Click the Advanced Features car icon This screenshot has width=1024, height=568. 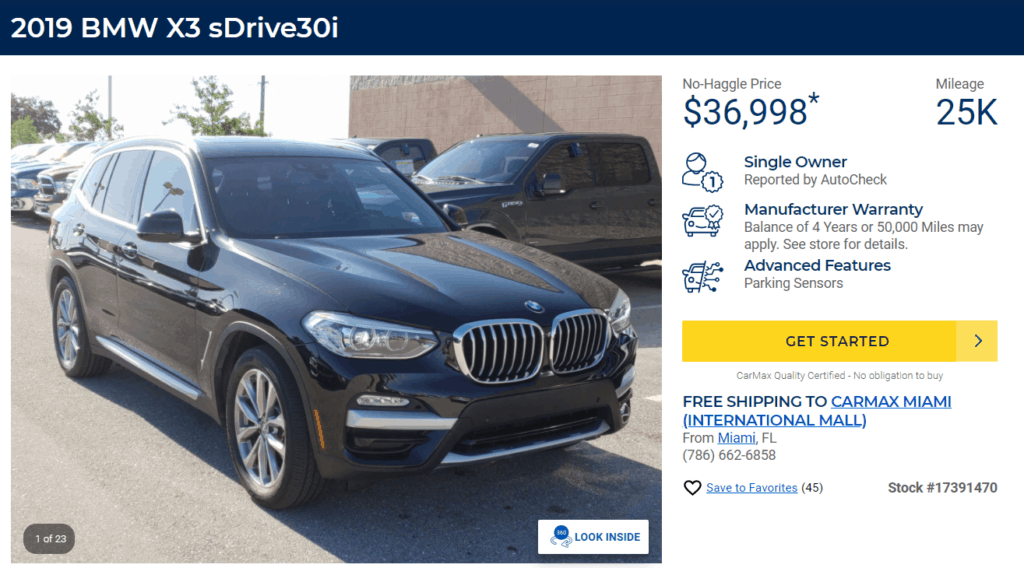(703, 277)
